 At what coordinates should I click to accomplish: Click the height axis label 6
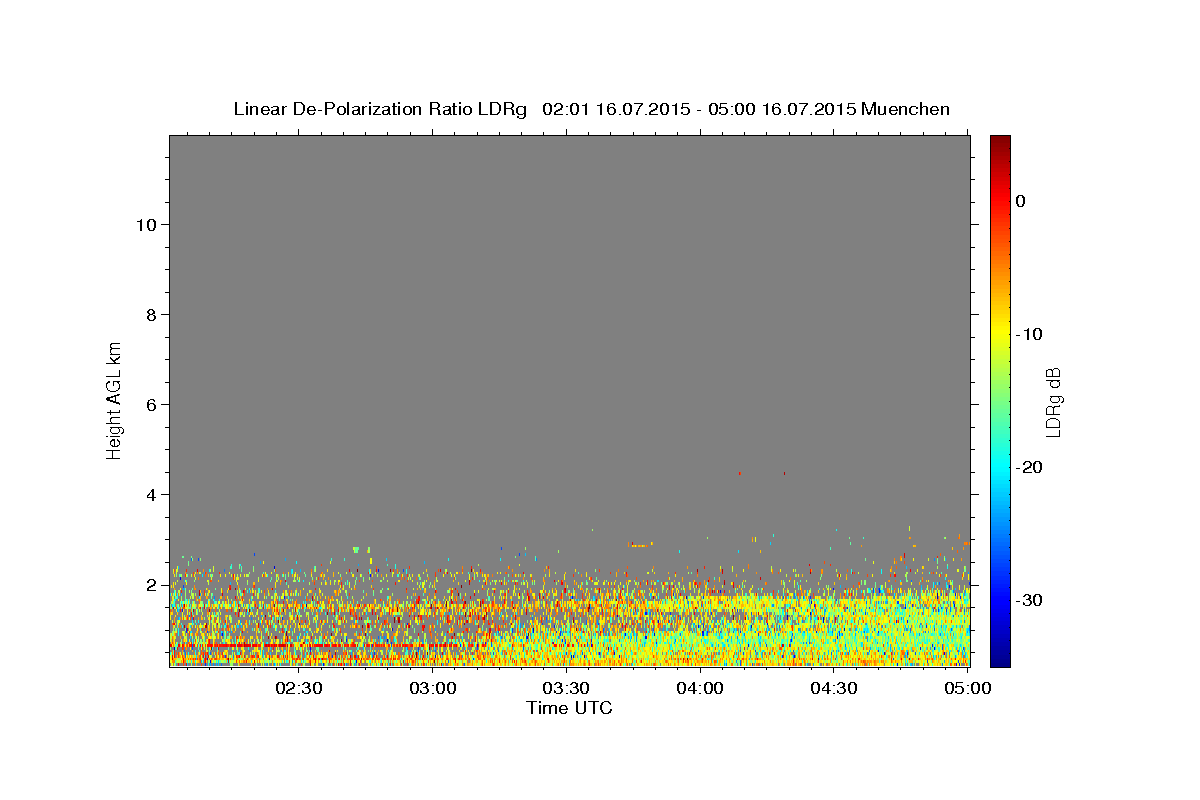coord(152,404)
